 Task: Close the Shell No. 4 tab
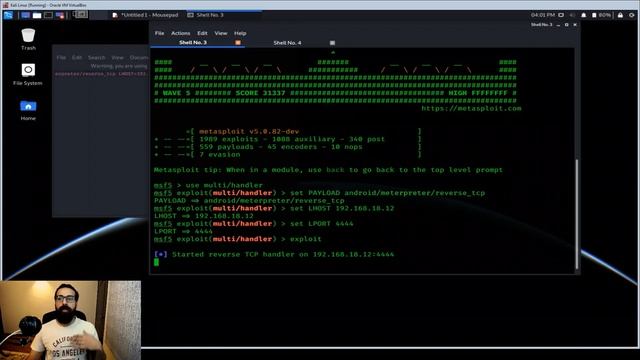(332, 42)
